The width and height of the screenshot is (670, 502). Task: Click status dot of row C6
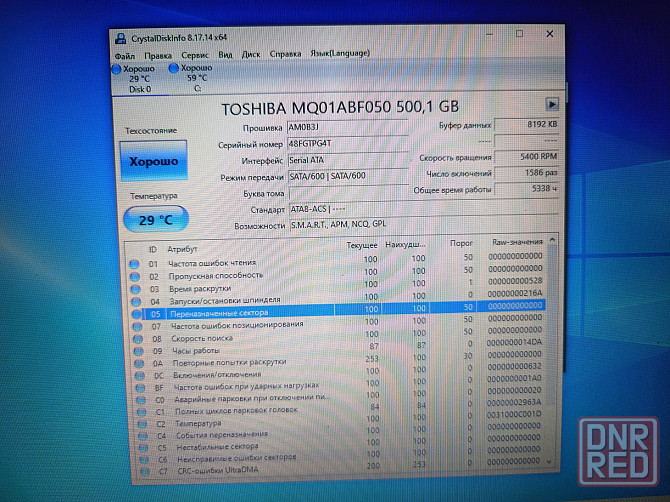144,460
